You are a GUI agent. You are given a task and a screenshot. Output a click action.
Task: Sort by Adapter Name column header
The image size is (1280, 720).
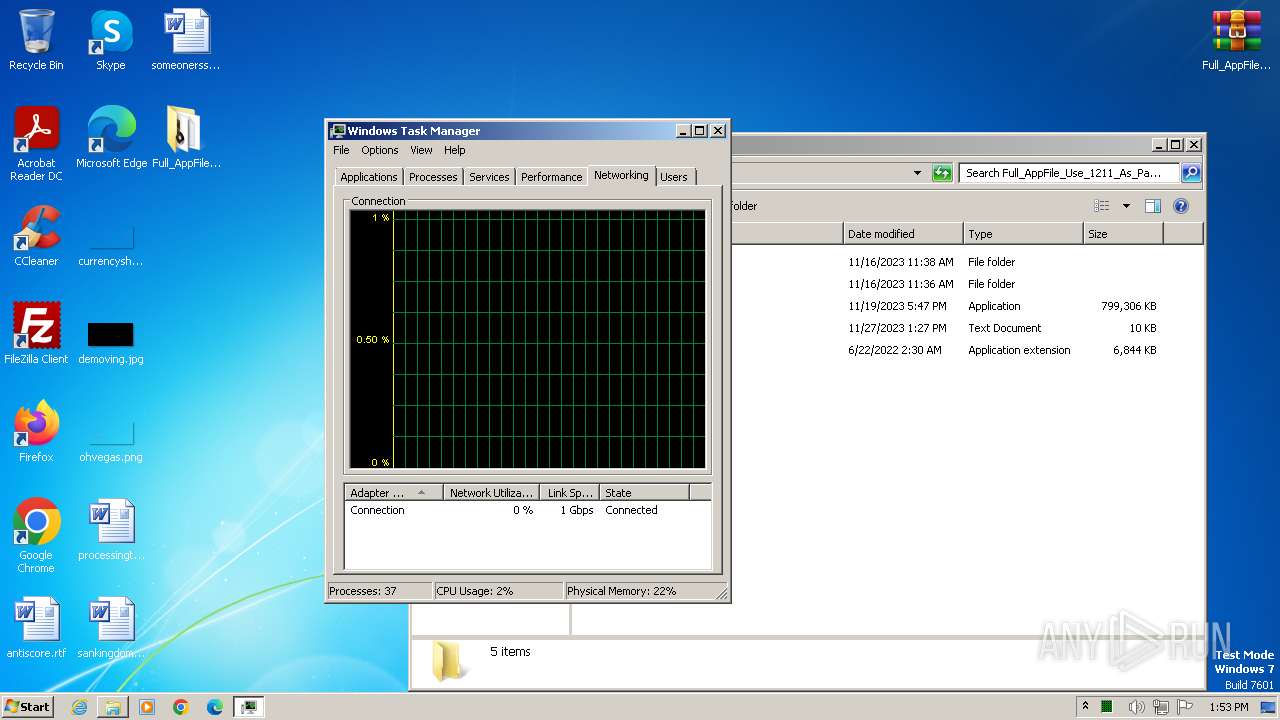(394, 493)
